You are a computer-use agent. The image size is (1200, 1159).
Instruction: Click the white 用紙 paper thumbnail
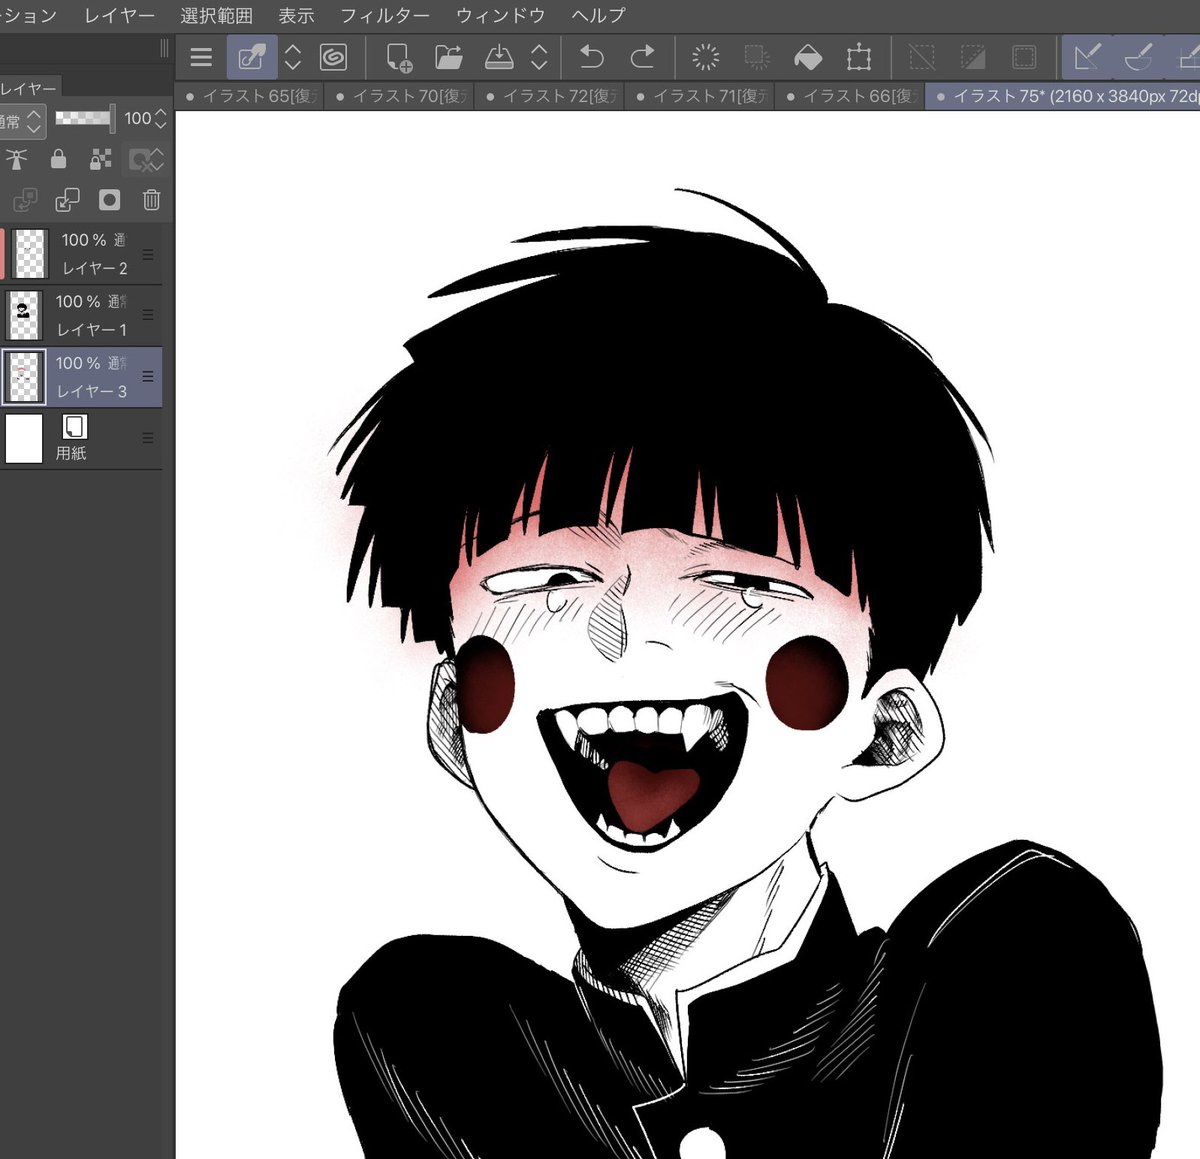pyautogui.click(x=24, y=439)
